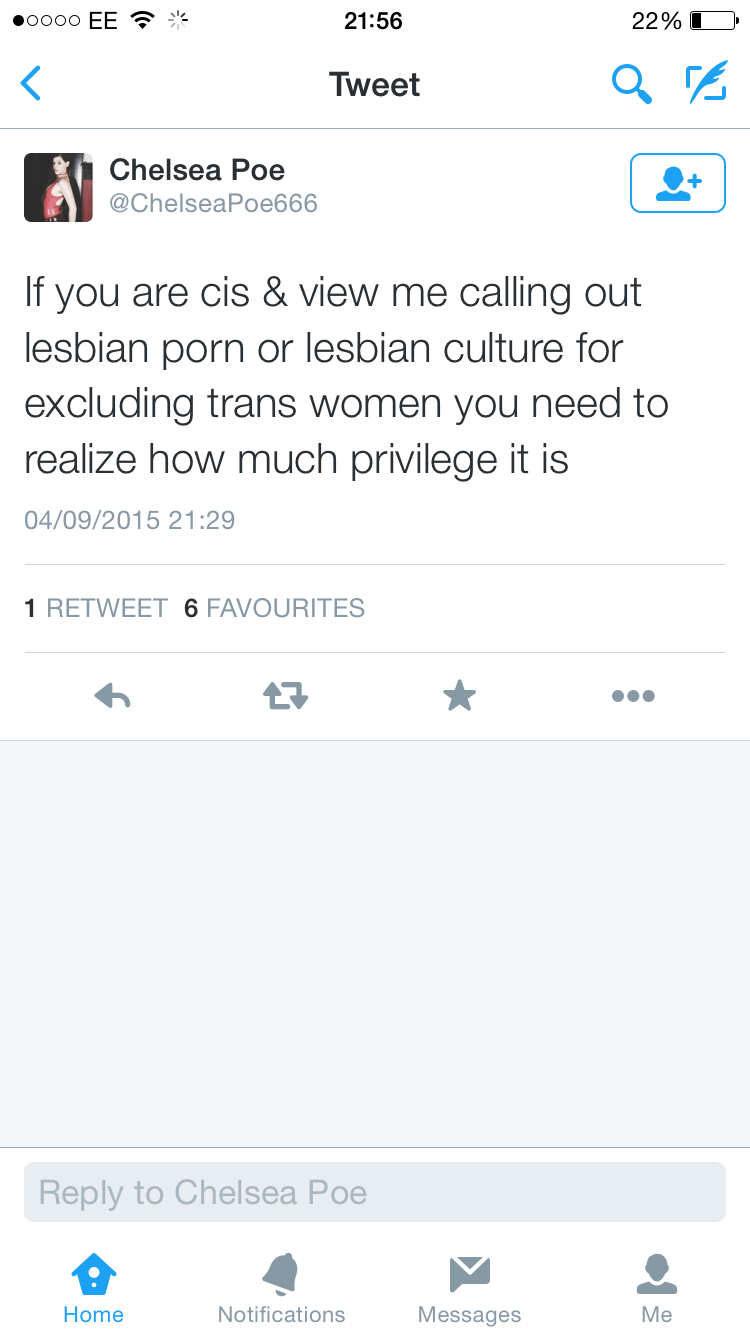The width and height of the screenshot is (750, 1334).
Task: Open Chelsea Poe's profile picture
Action: [x=58, y=187]
